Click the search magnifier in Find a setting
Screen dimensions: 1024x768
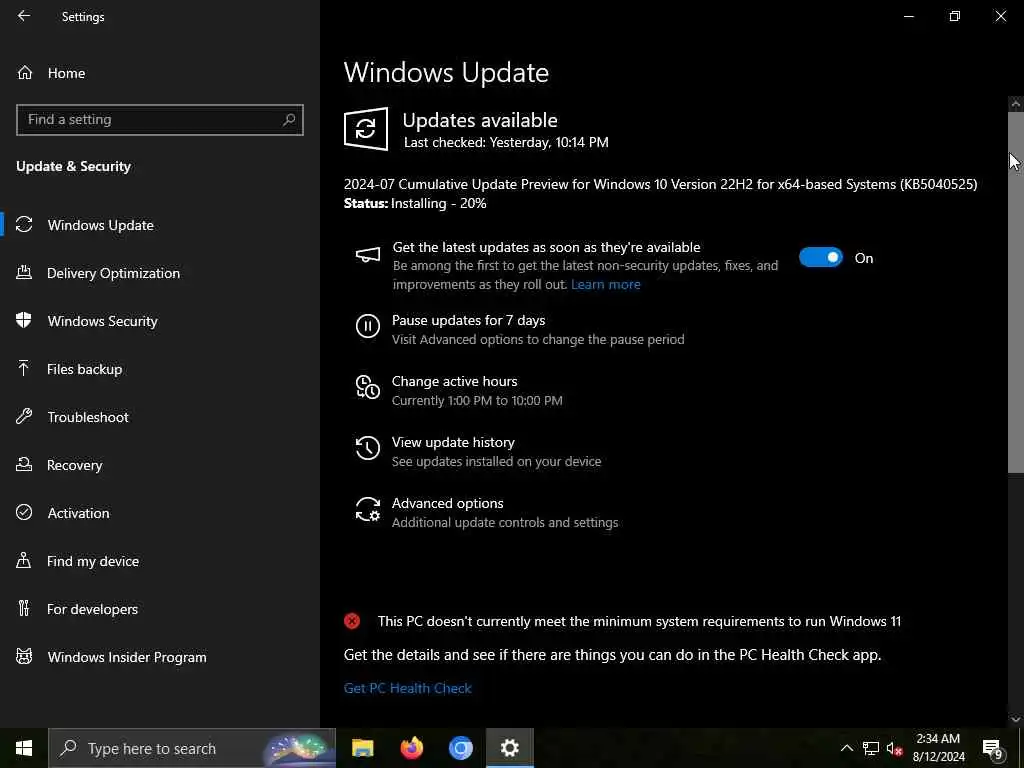coord(289,120)
